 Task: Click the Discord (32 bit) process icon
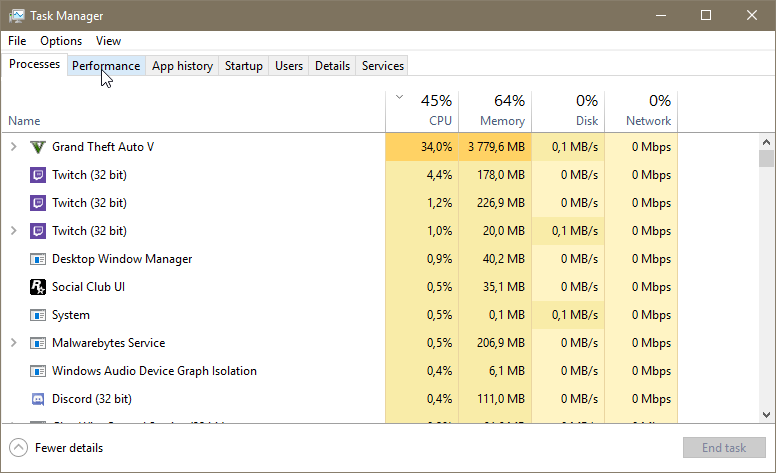[38, 399]
